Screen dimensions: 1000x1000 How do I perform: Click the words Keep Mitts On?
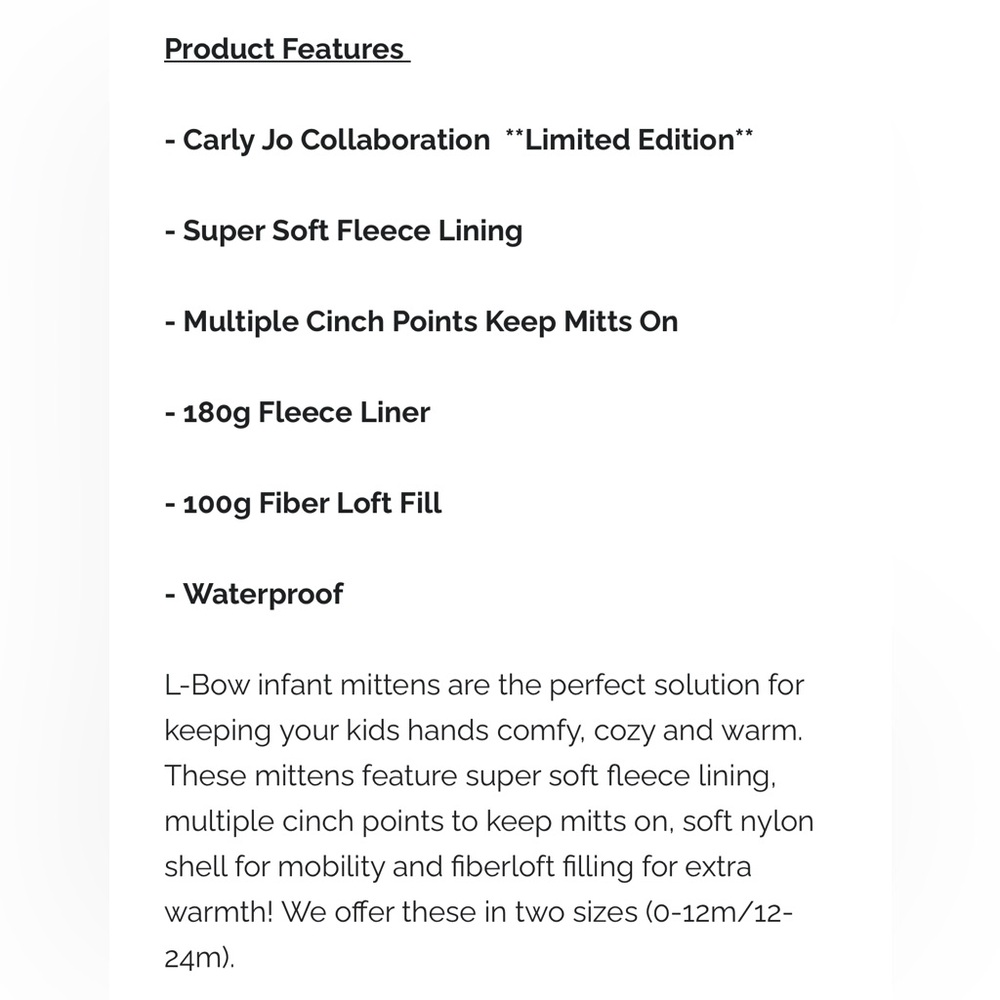582,322
